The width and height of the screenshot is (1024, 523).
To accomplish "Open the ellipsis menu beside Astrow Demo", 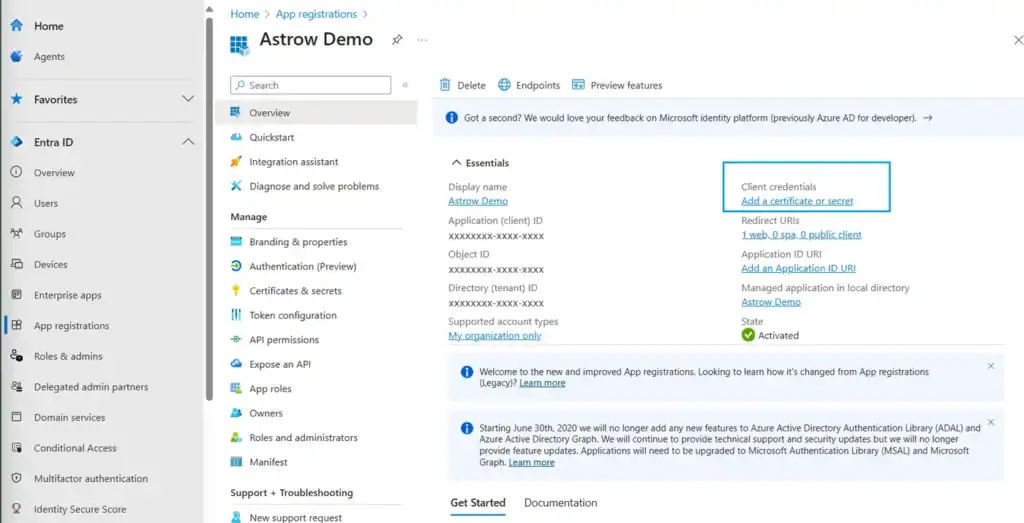I will pos(422,40).
